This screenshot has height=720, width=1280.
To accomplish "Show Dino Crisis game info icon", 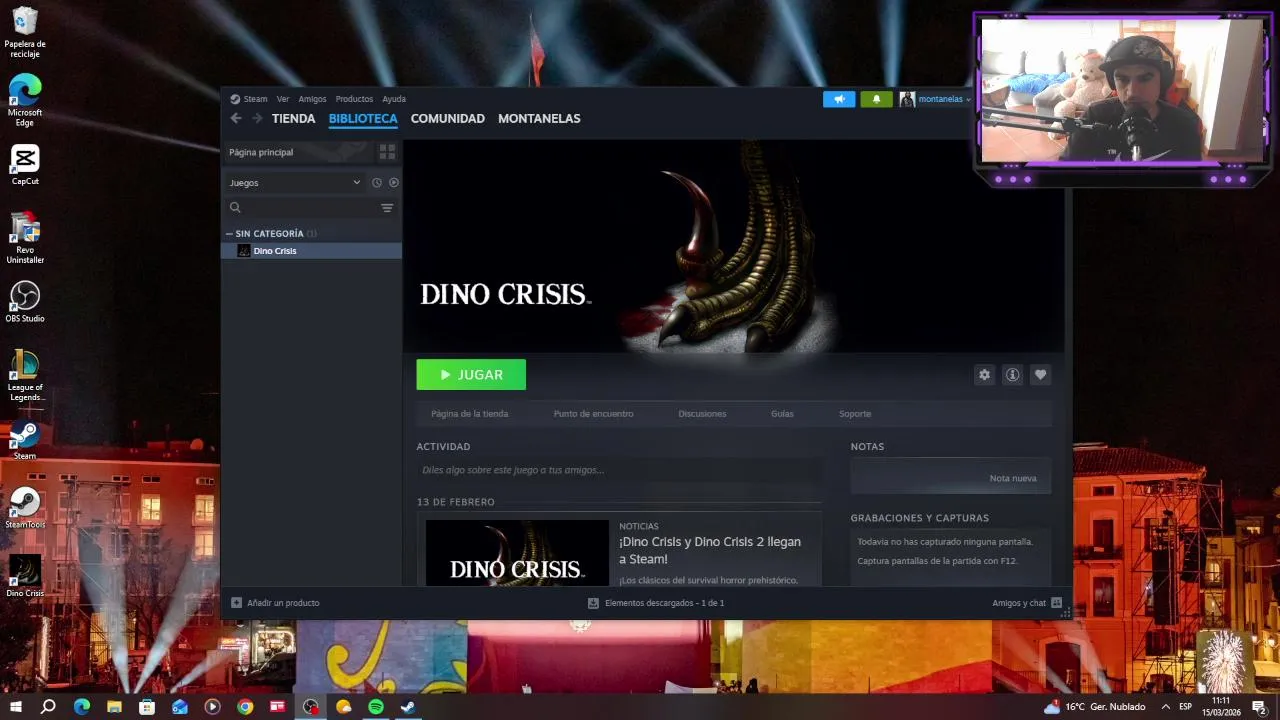I will (x=1013, y=375).
